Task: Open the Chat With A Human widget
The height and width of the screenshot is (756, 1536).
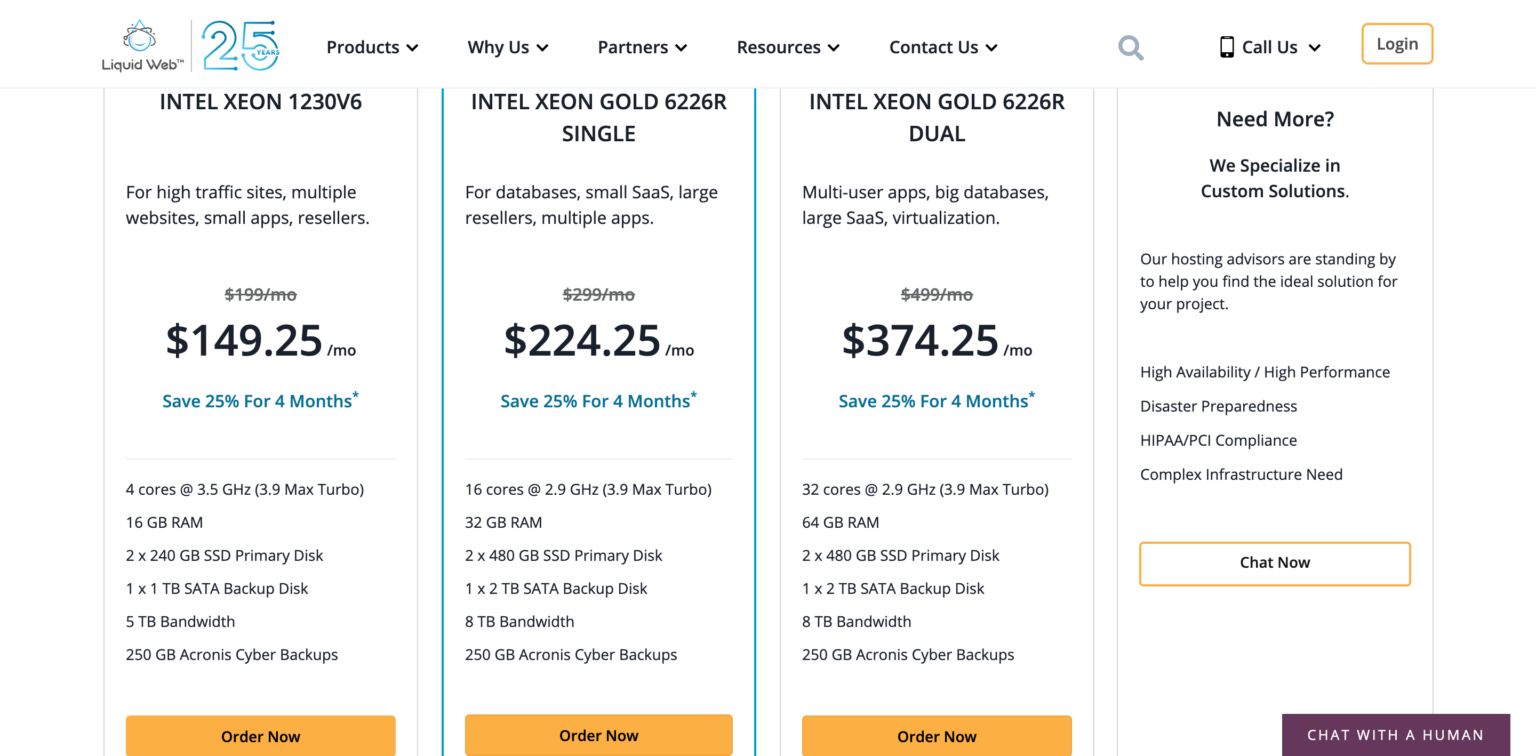Action: click(1395, 735)
